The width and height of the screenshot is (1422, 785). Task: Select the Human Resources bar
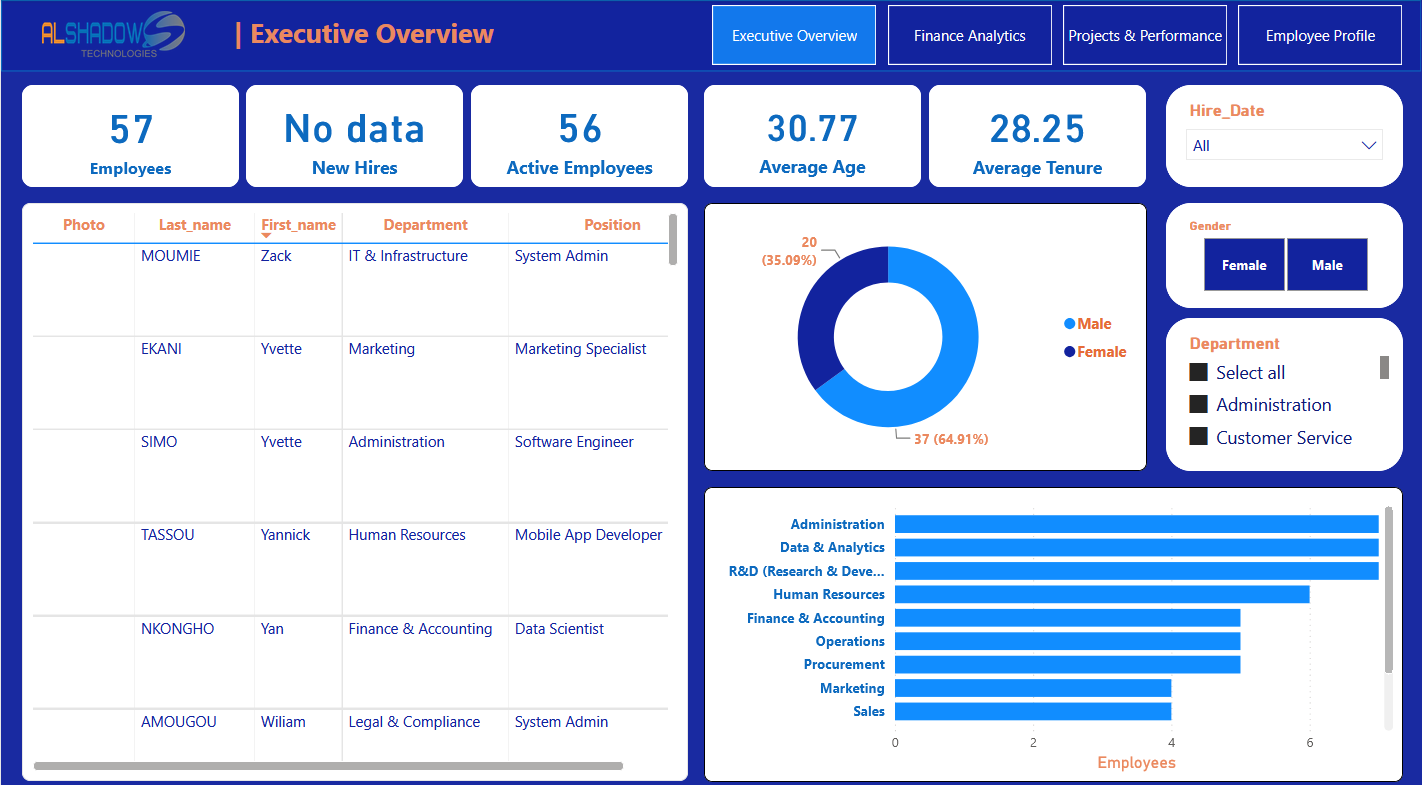click(x=1102, y=594)
